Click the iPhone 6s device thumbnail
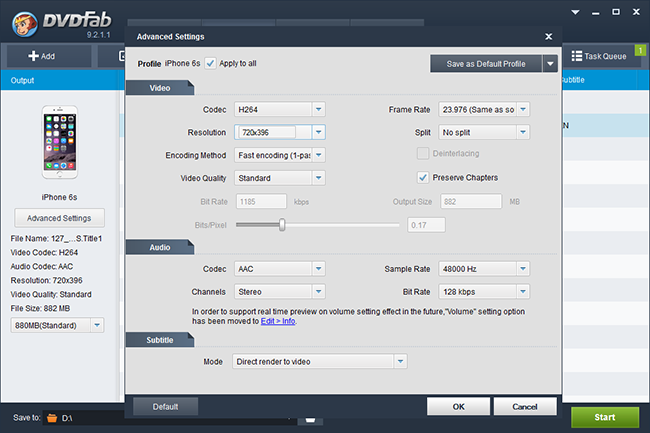This screenshot has width=650, height=433. (x=60, y=142)
